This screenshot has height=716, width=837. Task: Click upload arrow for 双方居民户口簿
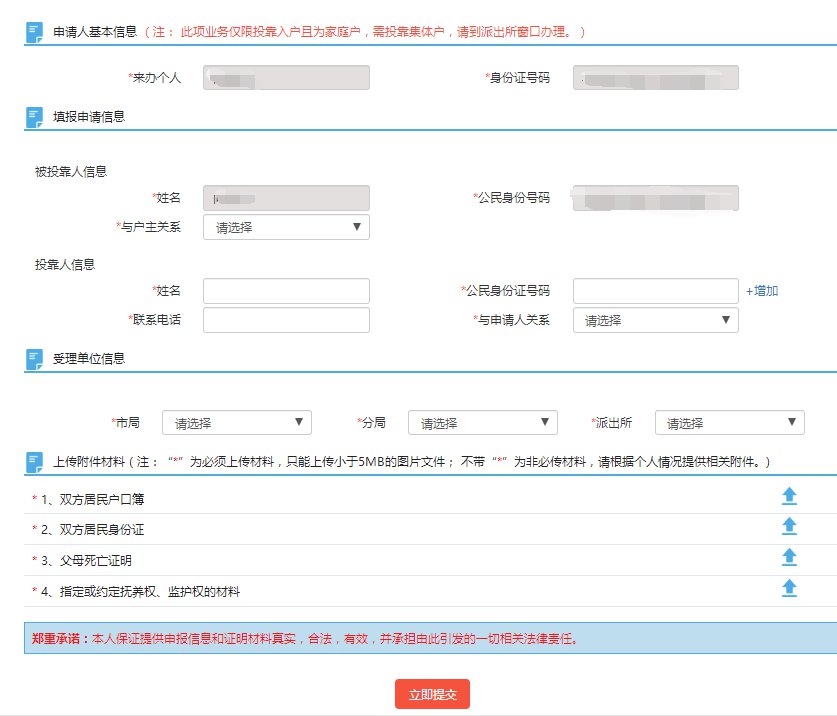tap(788, 496)
